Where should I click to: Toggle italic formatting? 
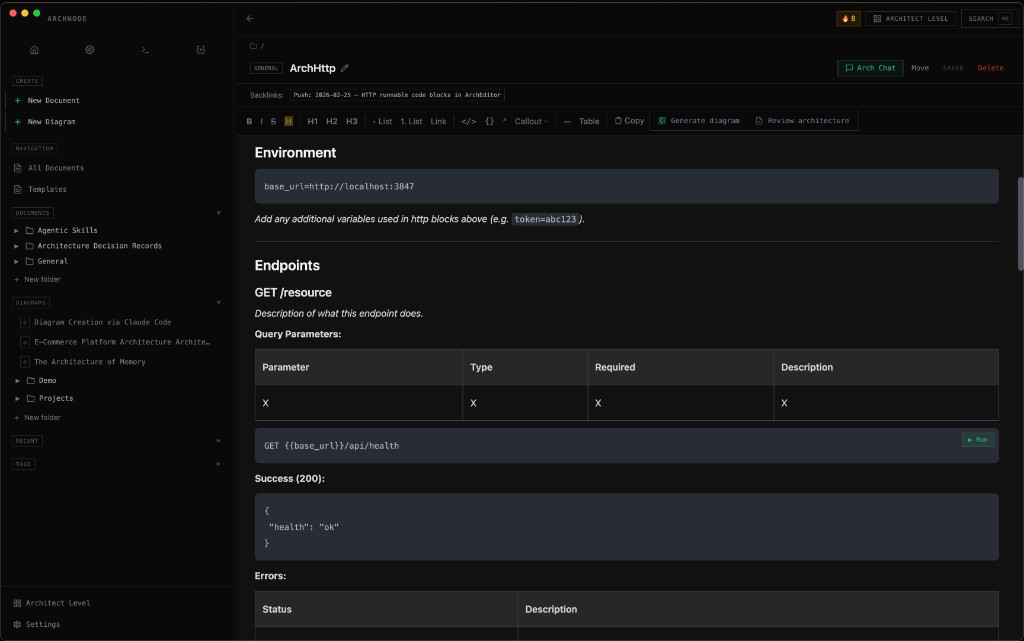[x=261, y=121]
